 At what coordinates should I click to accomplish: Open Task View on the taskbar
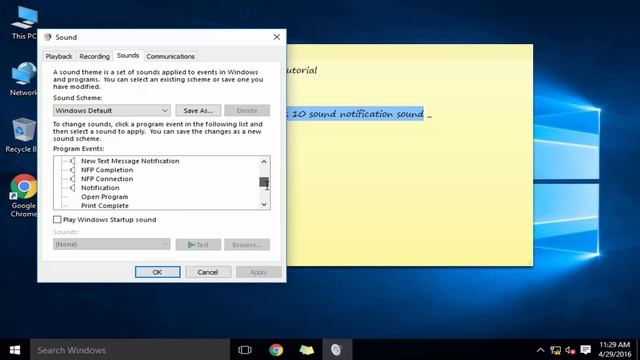click(245, 350)
